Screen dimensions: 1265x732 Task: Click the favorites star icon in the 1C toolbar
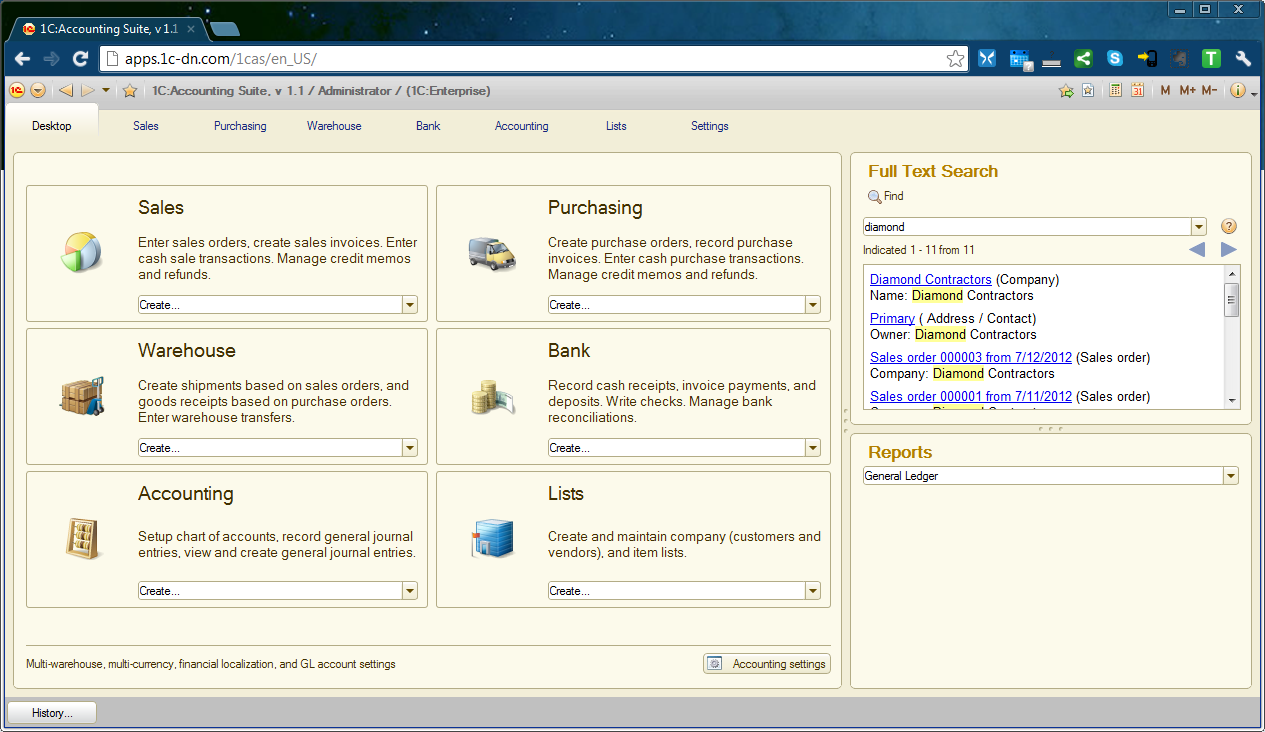[130, 91]
